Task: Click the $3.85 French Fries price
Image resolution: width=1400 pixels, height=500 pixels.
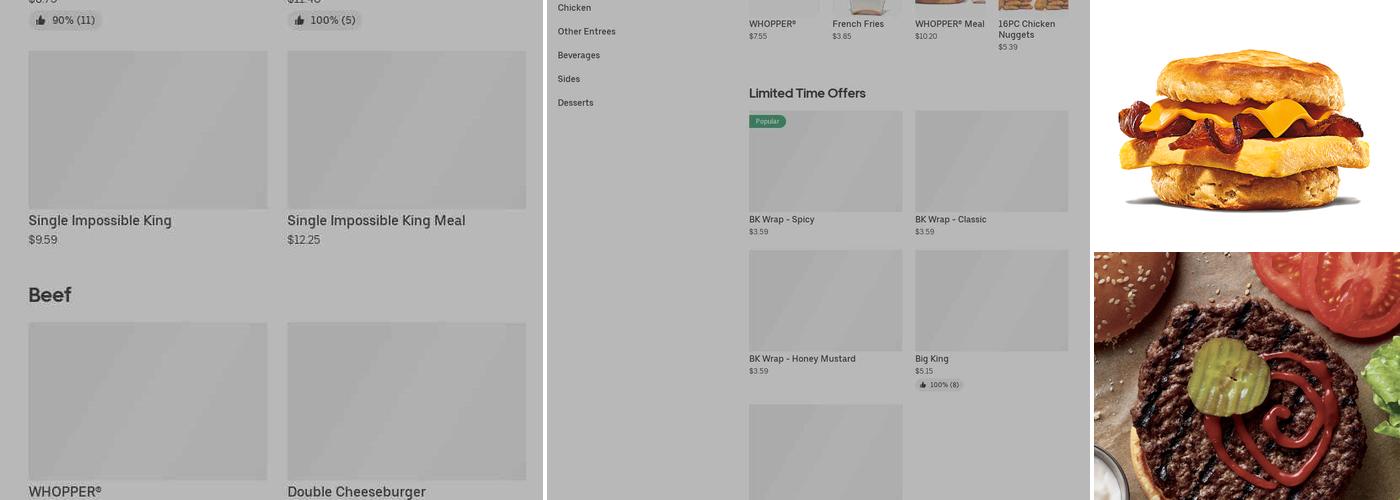Action: coord(842,36)
